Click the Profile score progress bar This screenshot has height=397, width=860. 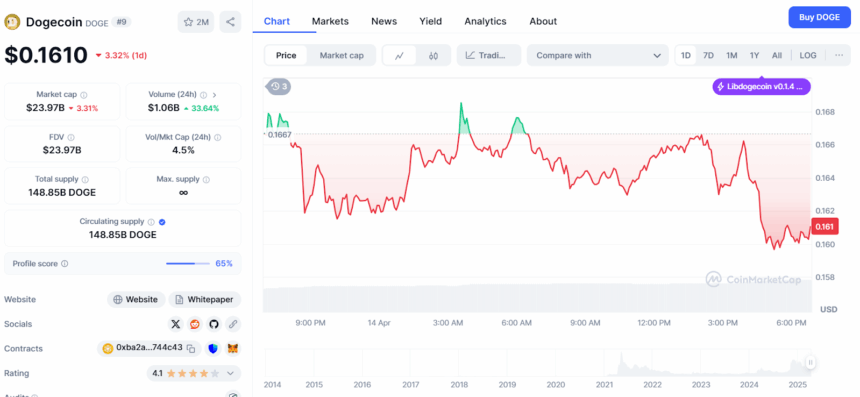click(x=188, y=264)
